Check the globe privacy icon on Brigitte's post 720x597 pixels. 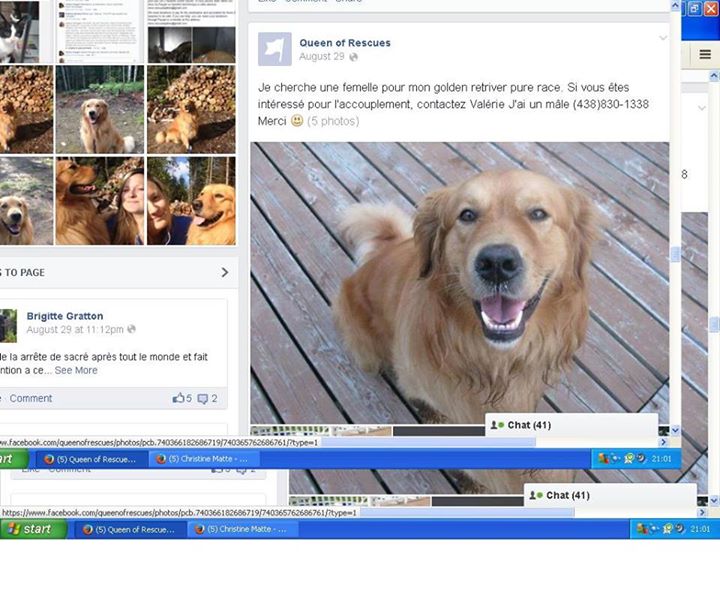(x=131, y=329)
